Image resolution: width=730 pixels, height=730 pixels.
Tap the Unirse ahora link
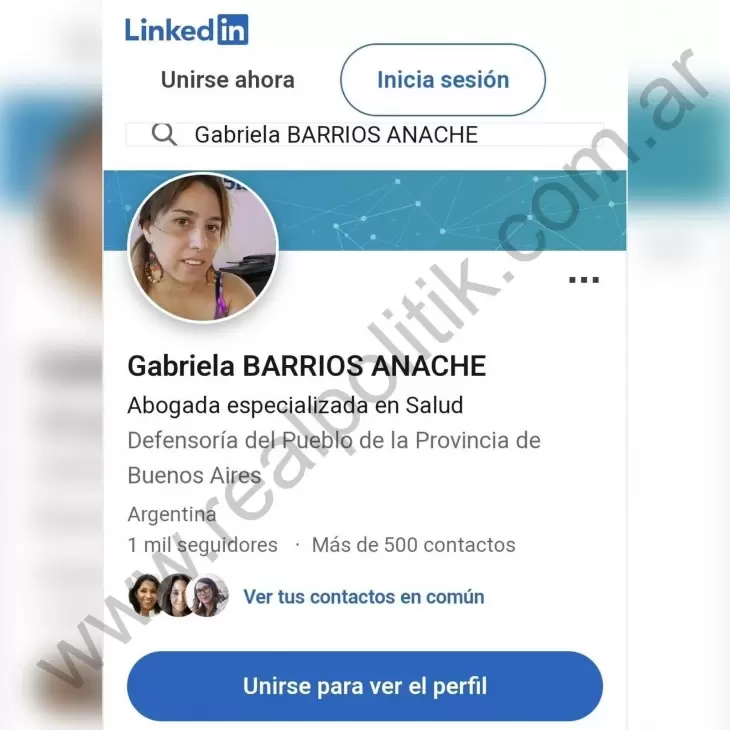[228, 80]
